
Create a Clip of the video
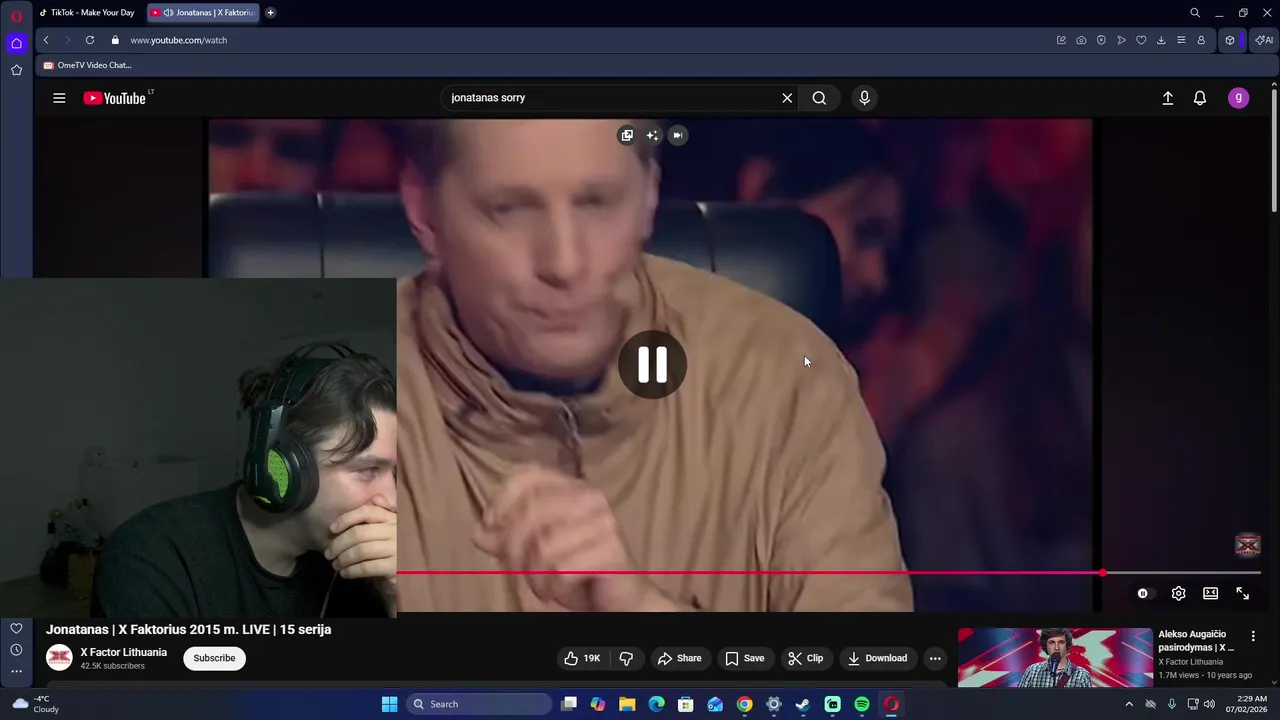click(805, 658)
